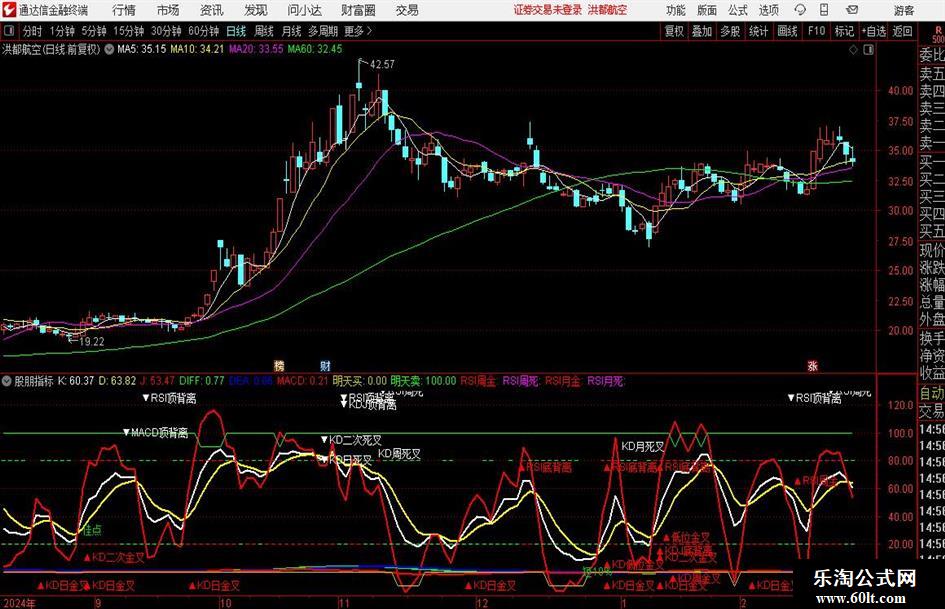
Task: Click the 涨 marker icon on chart
Action: pos(812,365)
